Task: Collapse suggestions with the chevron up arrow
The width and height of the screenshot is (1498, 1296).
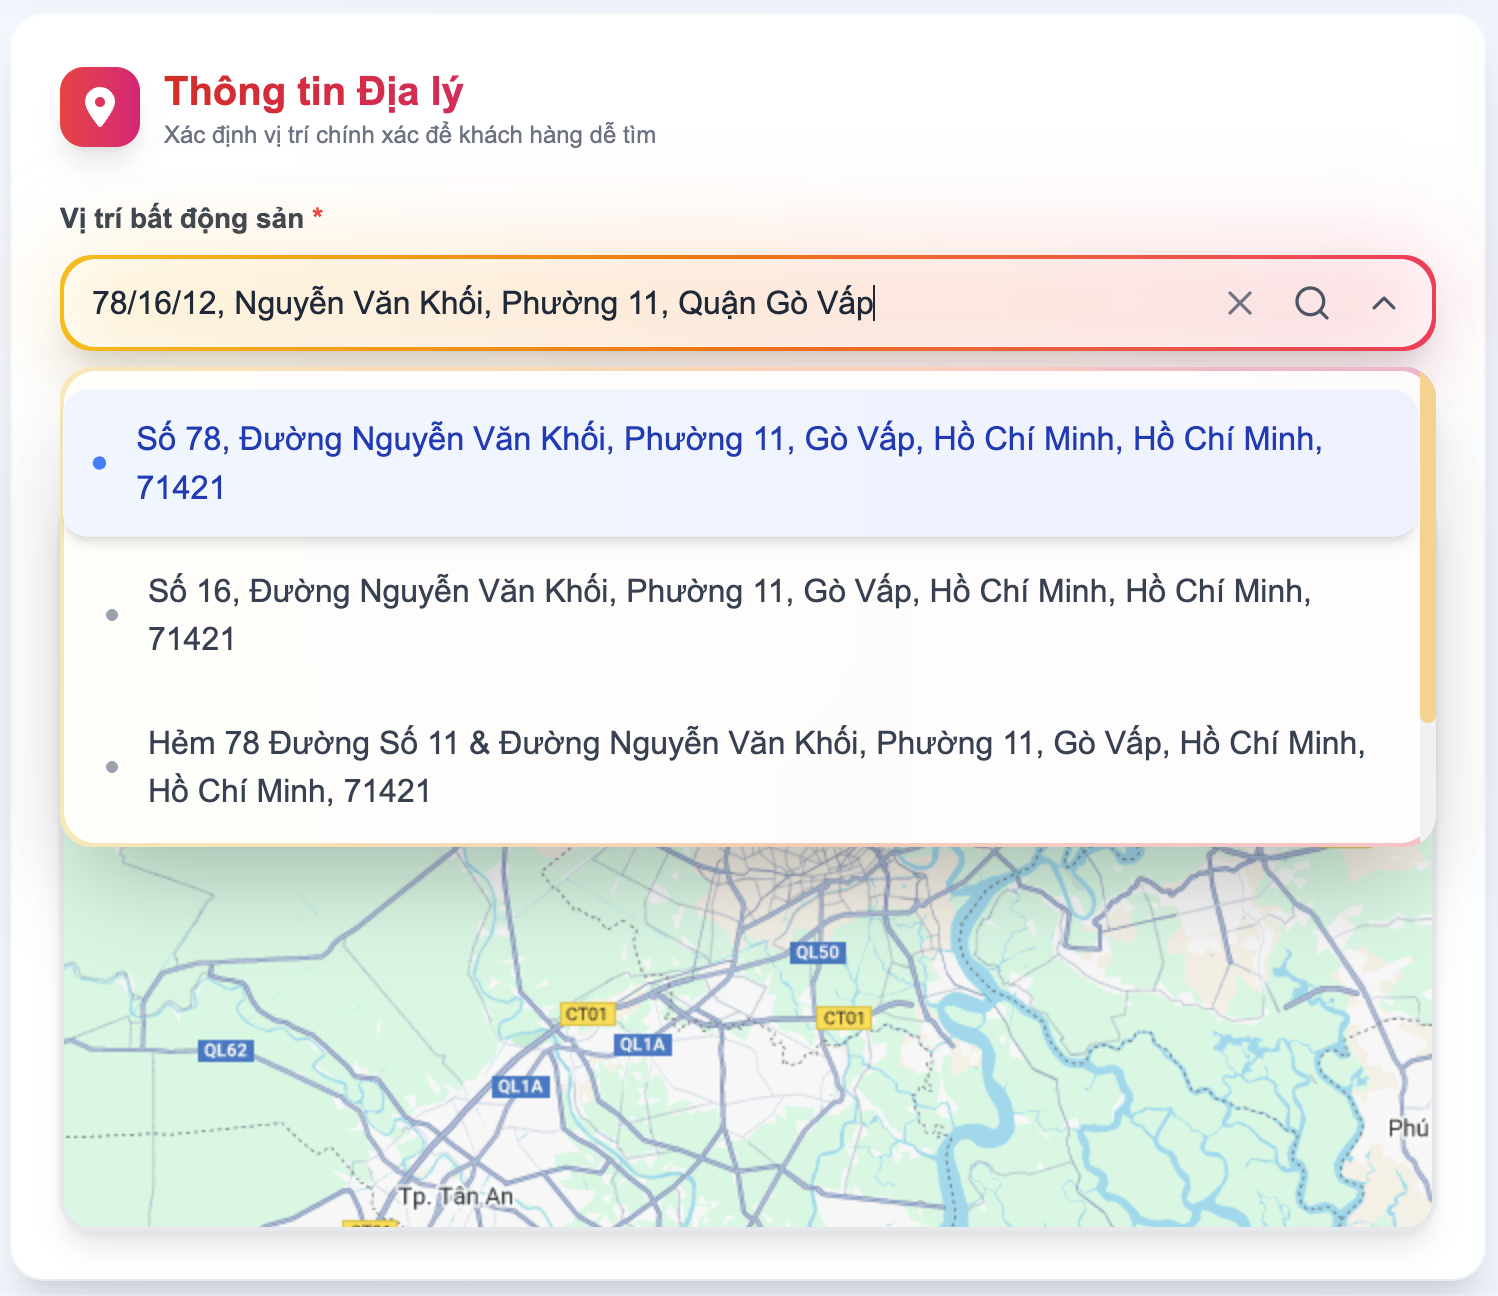Action: [1383, 303]
